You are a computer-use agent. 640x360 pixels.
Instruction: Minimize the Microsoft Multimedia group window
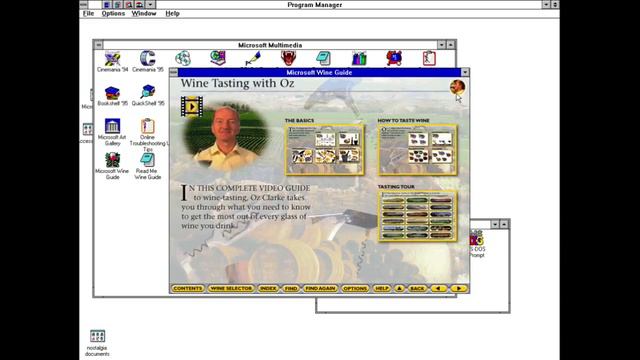coord(441,45)
